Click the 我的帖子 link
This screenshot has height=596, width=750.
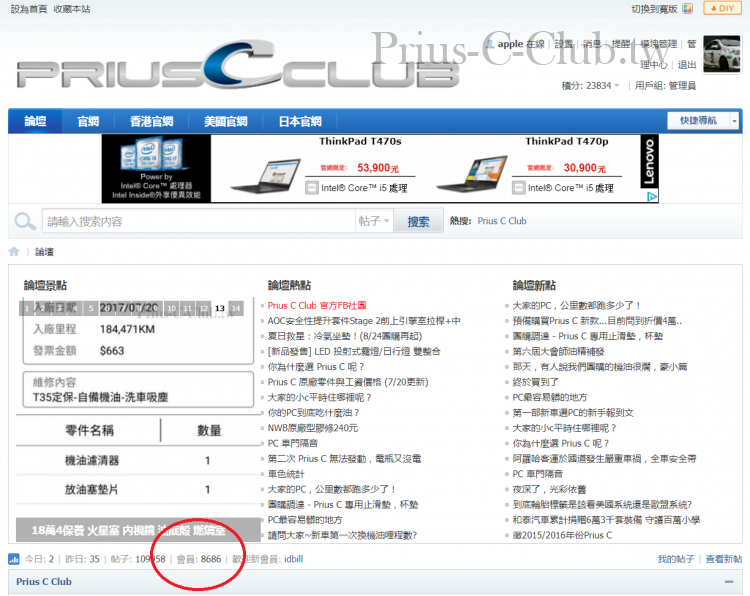pos(675,559)
